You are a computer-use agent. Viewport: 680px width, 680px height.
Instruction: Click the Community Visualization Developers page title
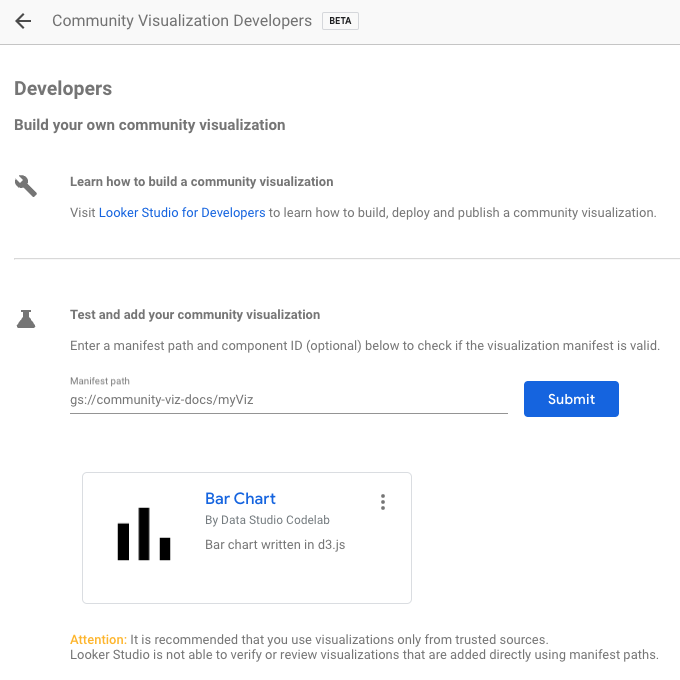[x=182, y=21]
